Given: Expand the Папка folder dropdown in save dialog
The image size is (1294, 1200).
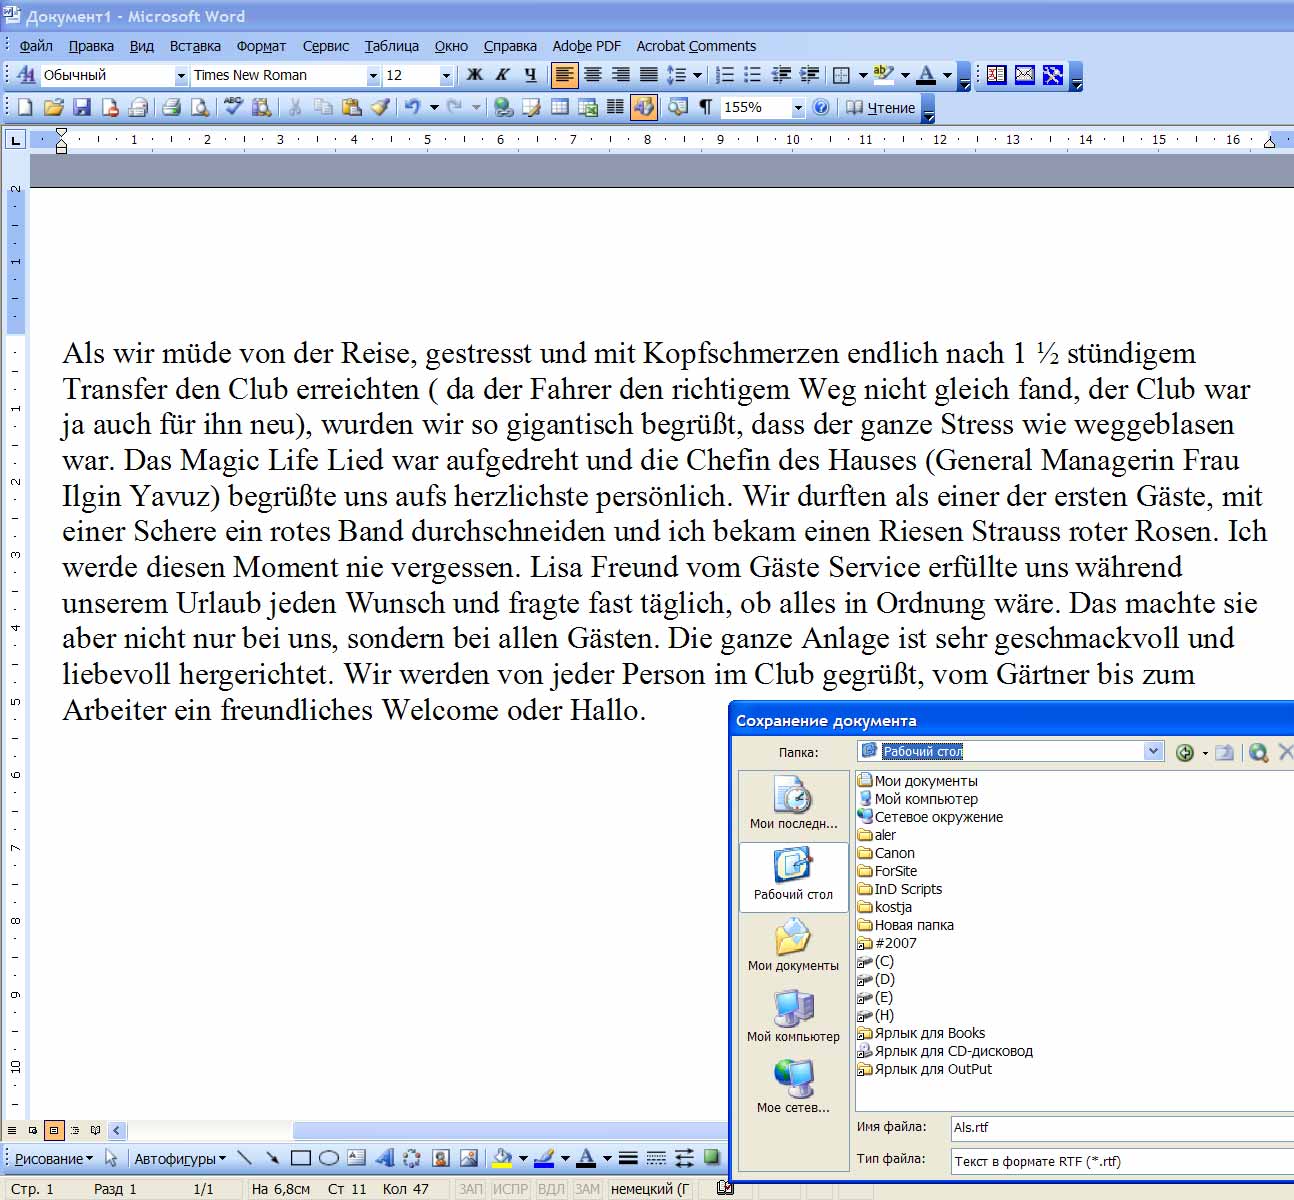Looking at the screenshot, I should [x=1154, y=751].
